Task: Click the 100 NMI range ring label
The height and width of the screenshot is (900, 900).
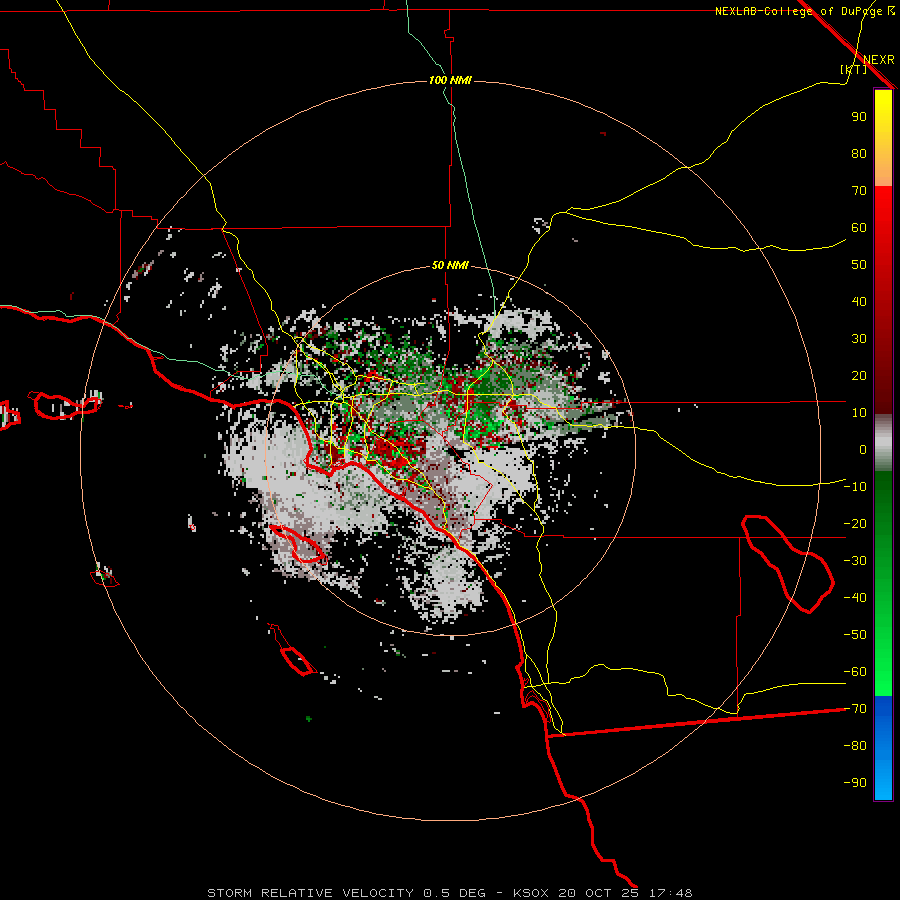Action: tap(449, 80)
